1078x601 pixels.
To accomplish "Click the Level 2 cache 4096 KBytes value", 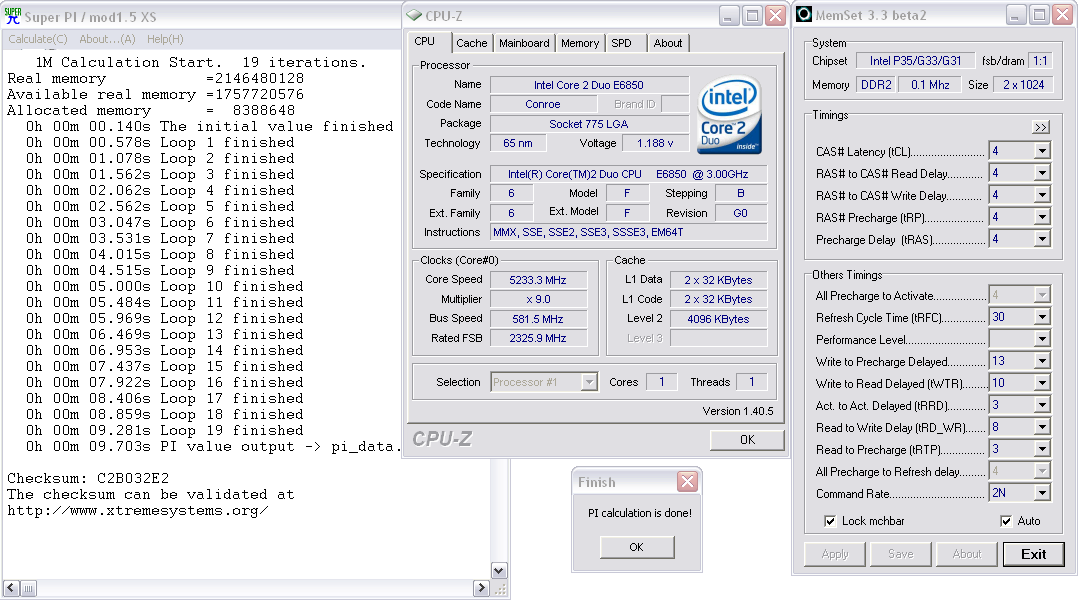I will (x=718, y=319).
